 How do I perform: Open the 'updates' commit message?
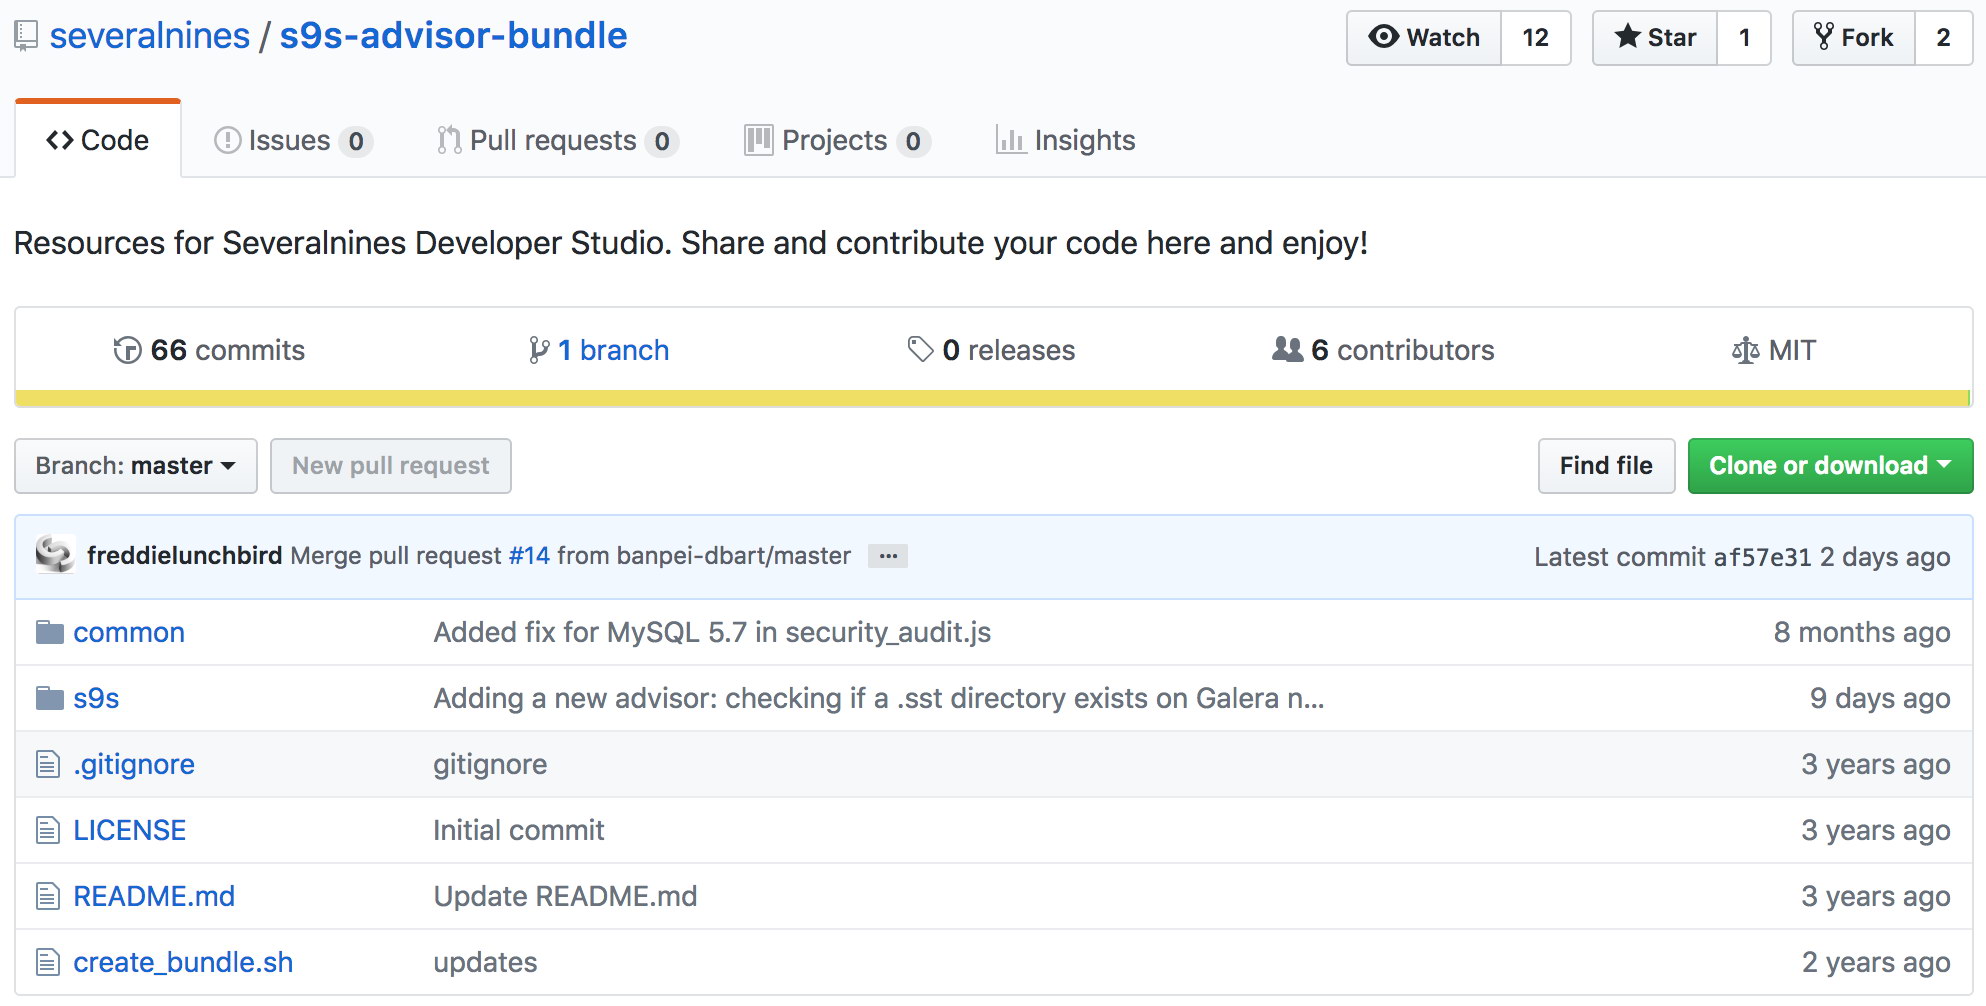click(x=485, y=962)
